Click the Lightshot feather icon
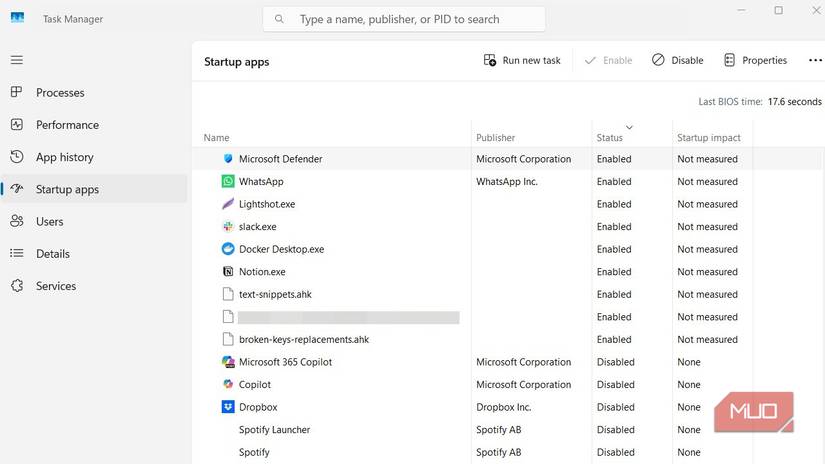 pos(228,204)
